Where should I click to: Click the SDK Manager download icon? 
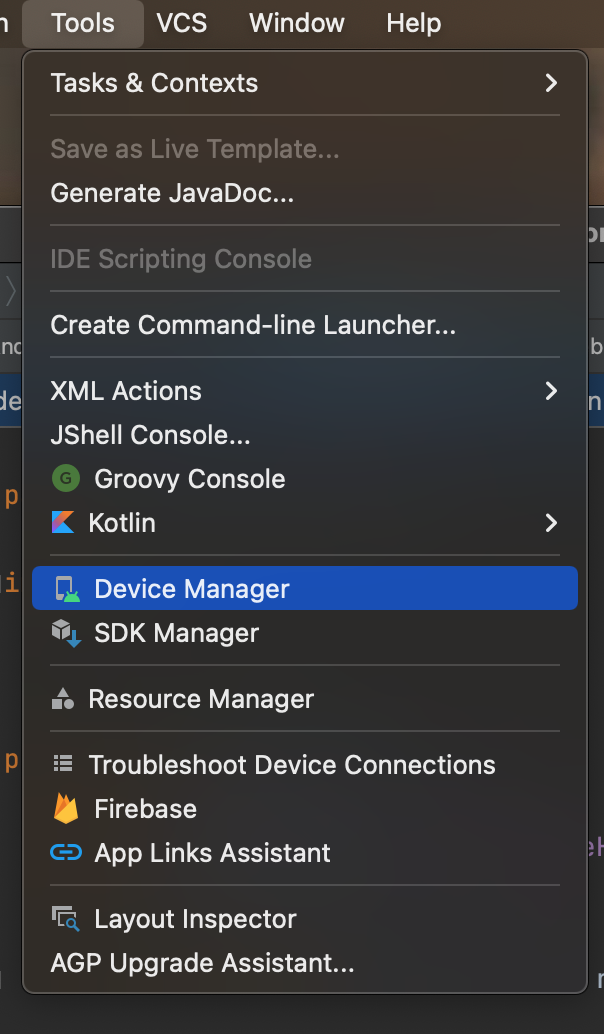point(66,633)
